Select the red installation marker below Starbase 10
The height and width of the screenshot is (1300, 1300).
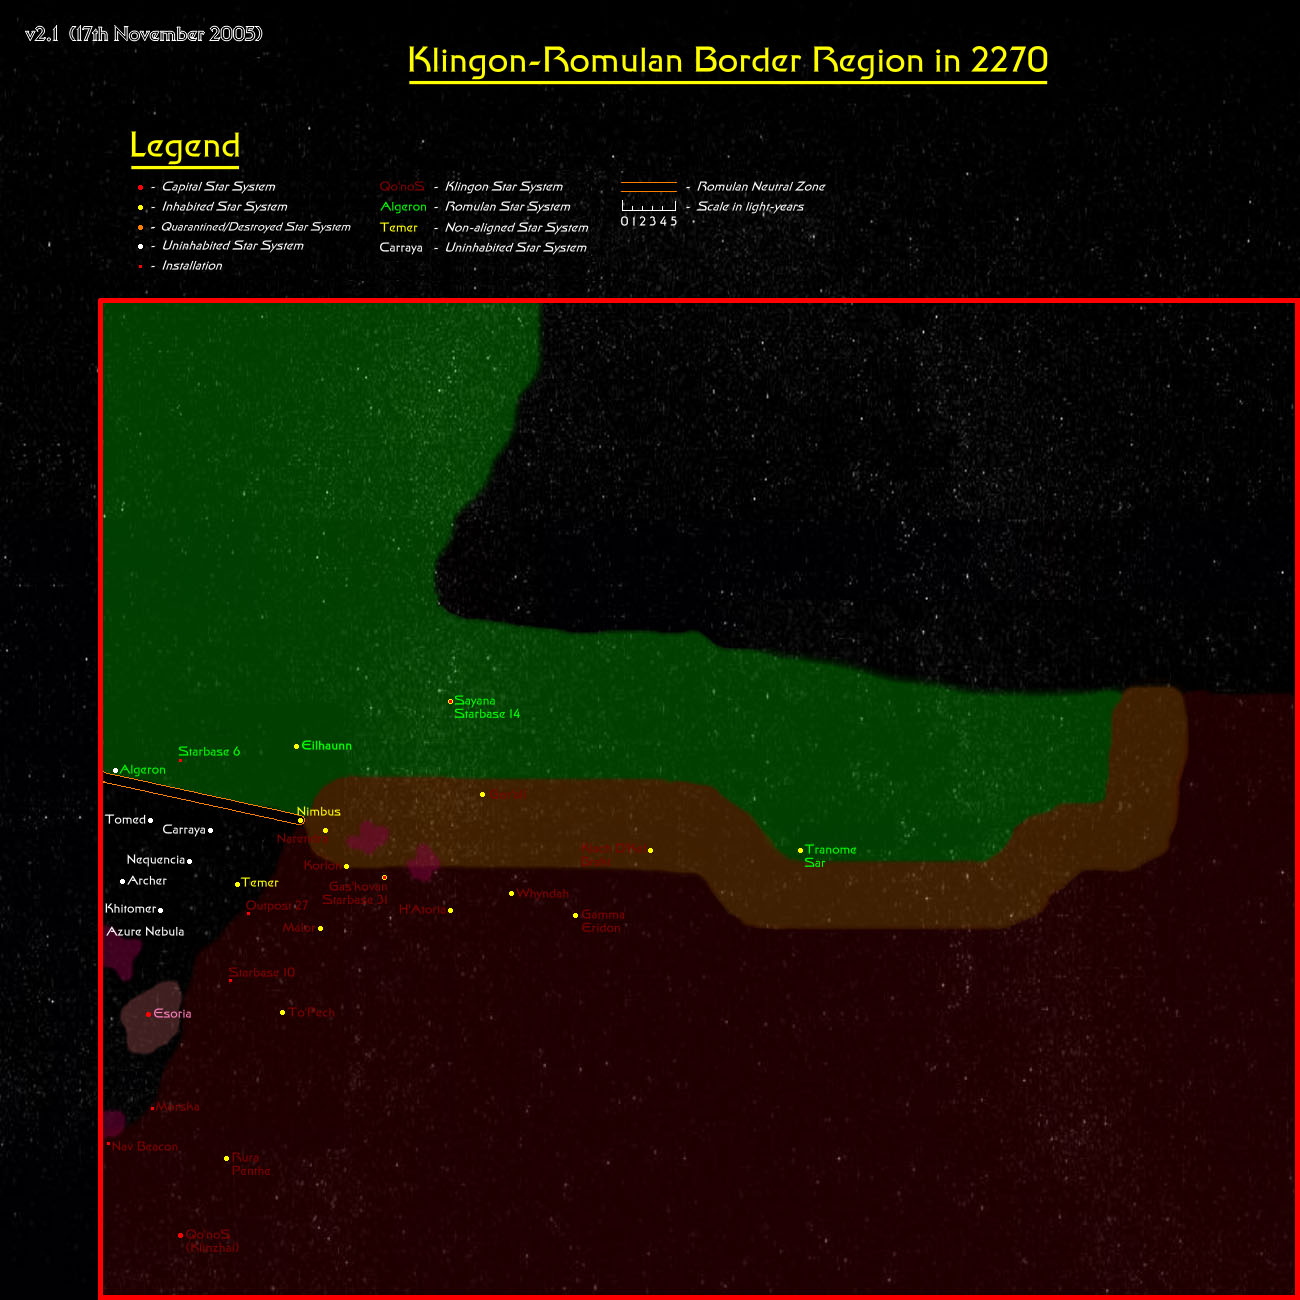231,980
